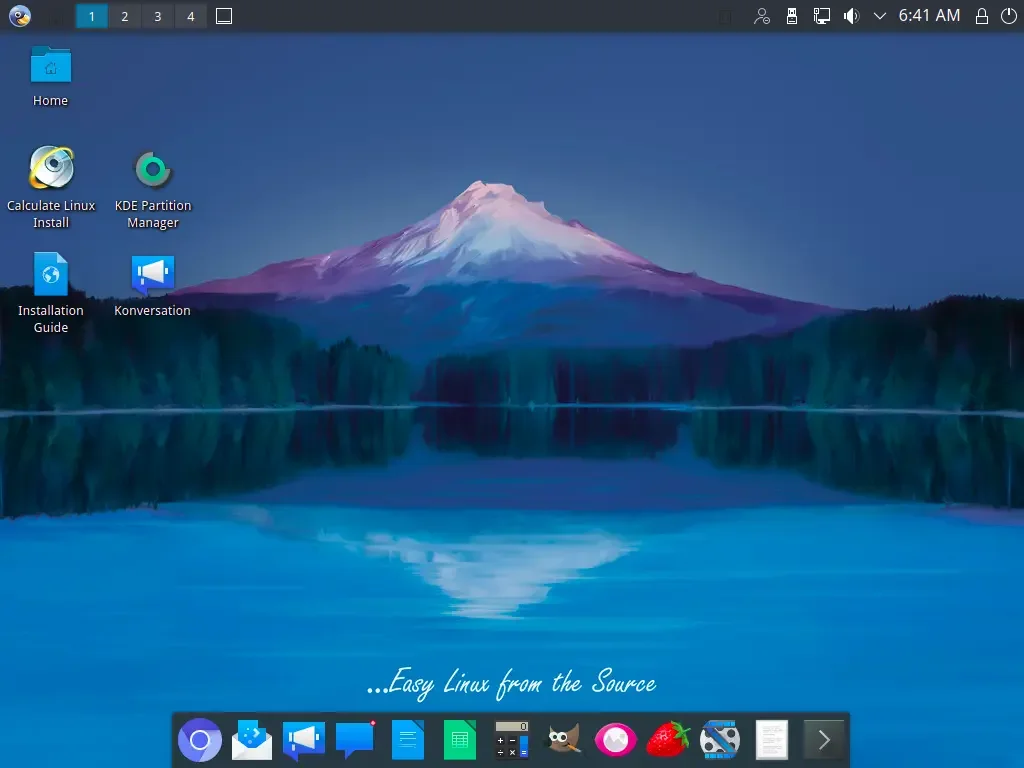Open the mail client in the dock
Screen dimensions: 1024x768
pos(252,740)
